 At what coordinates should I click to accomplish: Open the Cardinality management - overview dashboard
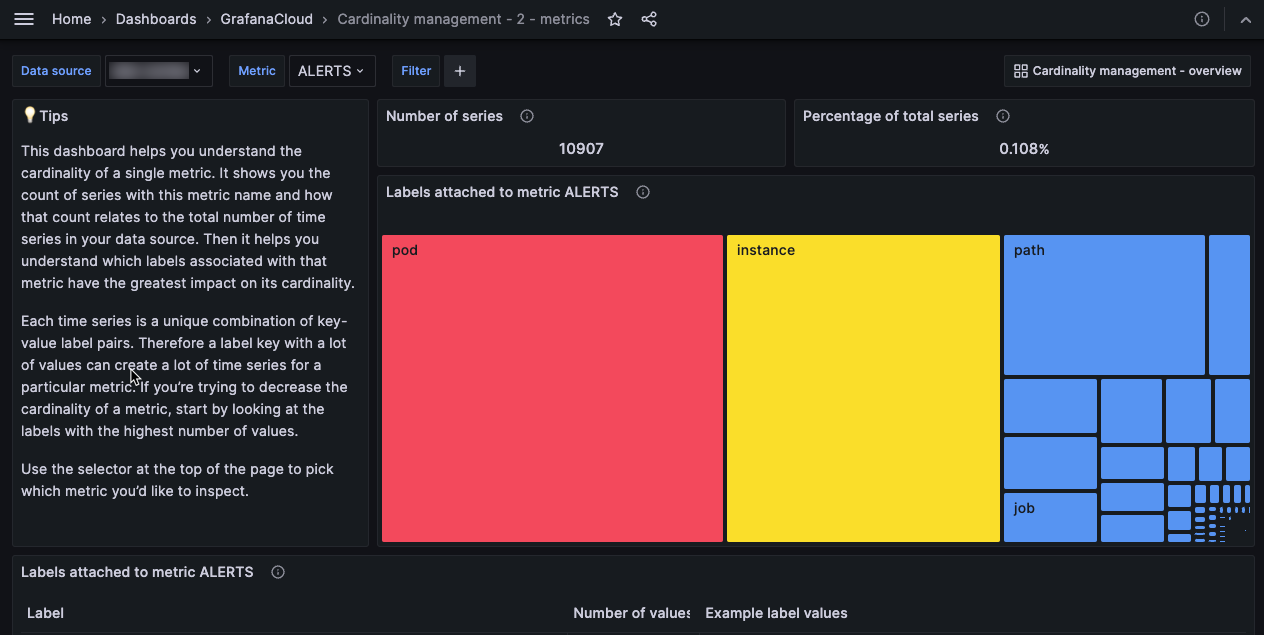1127,70
